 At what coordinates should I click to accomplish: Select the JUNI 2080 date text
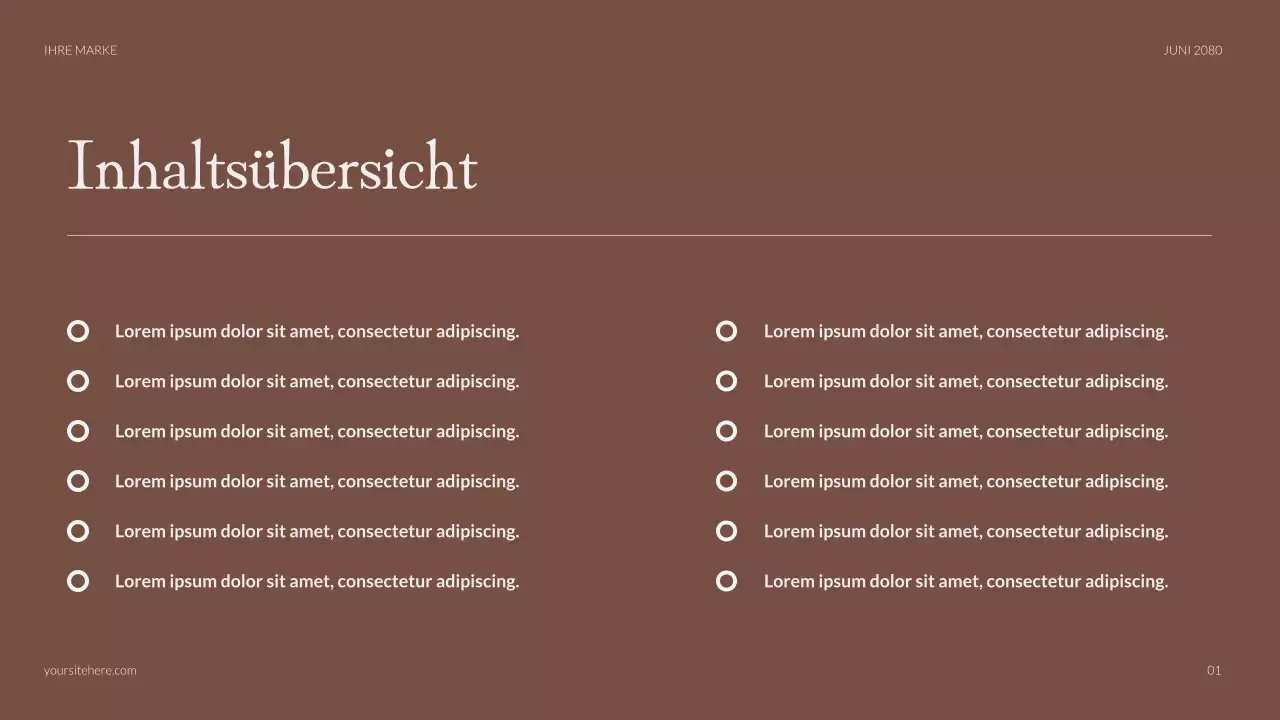[x=1192, y=49]
